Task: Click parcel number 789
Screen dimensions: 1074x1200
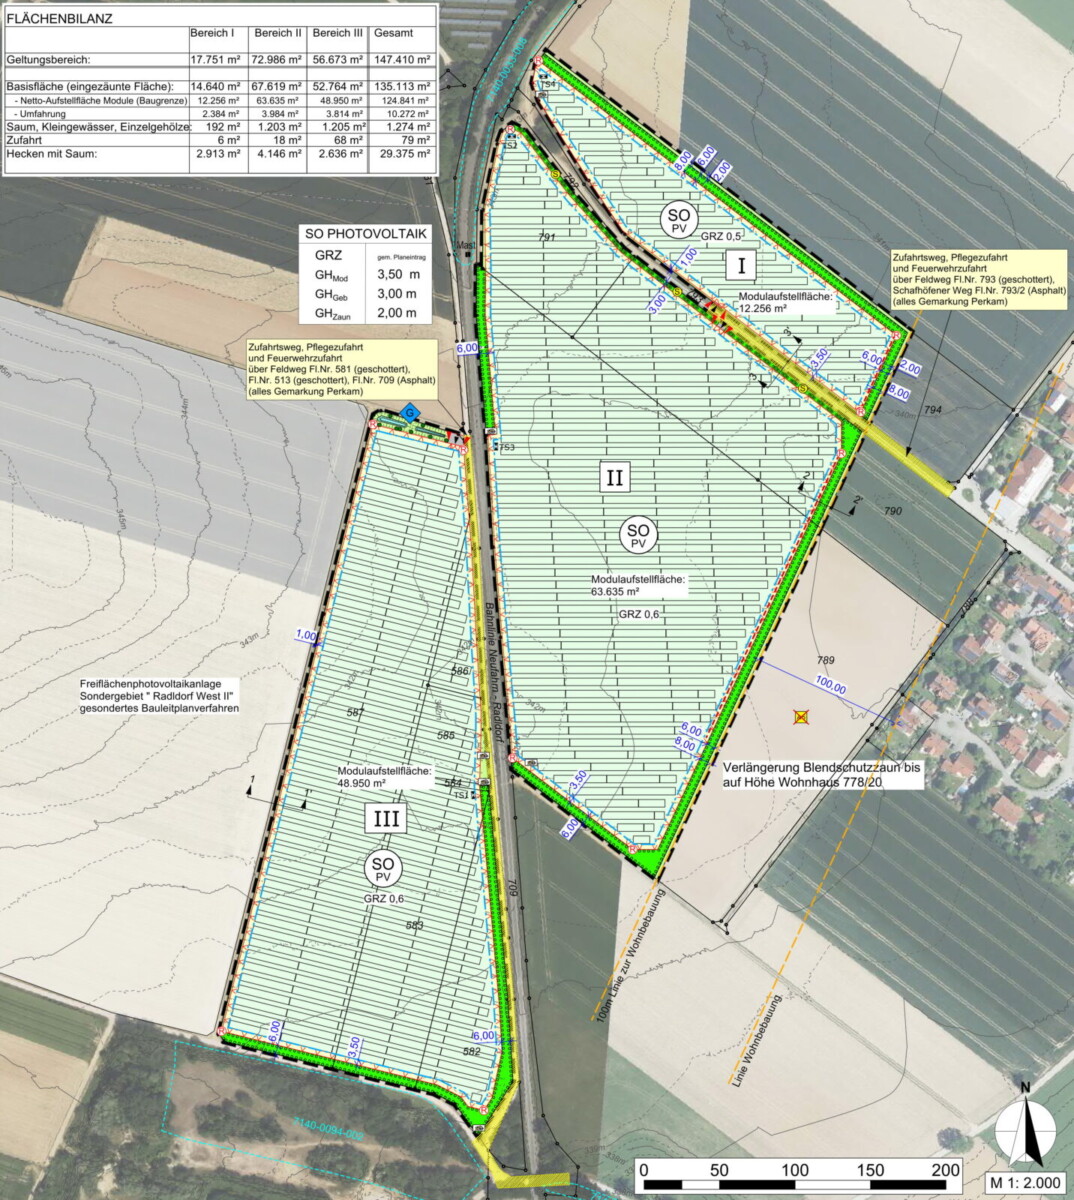Action: pyautogui.click(x=825, y=660)
